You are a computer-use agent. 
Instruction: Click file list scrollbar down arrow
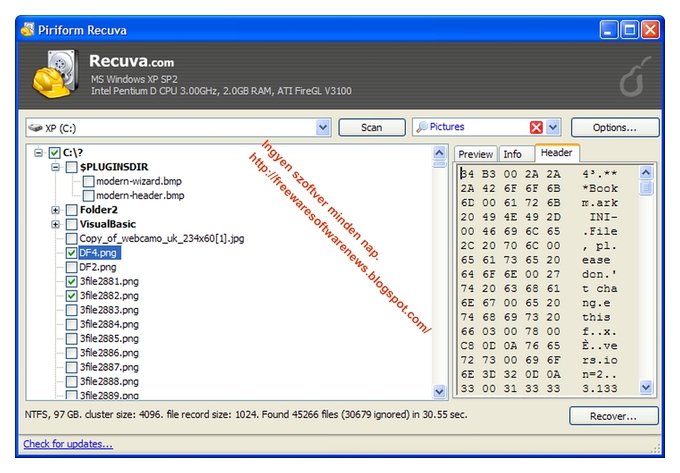[x=439, y=391]
